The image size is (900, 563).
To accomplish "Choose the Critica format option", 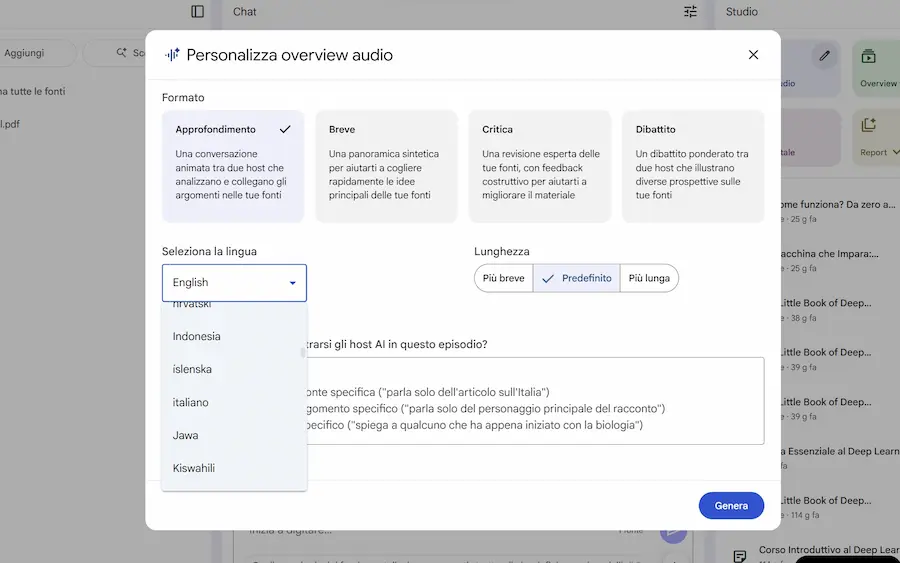I will [x=540, y=166].
